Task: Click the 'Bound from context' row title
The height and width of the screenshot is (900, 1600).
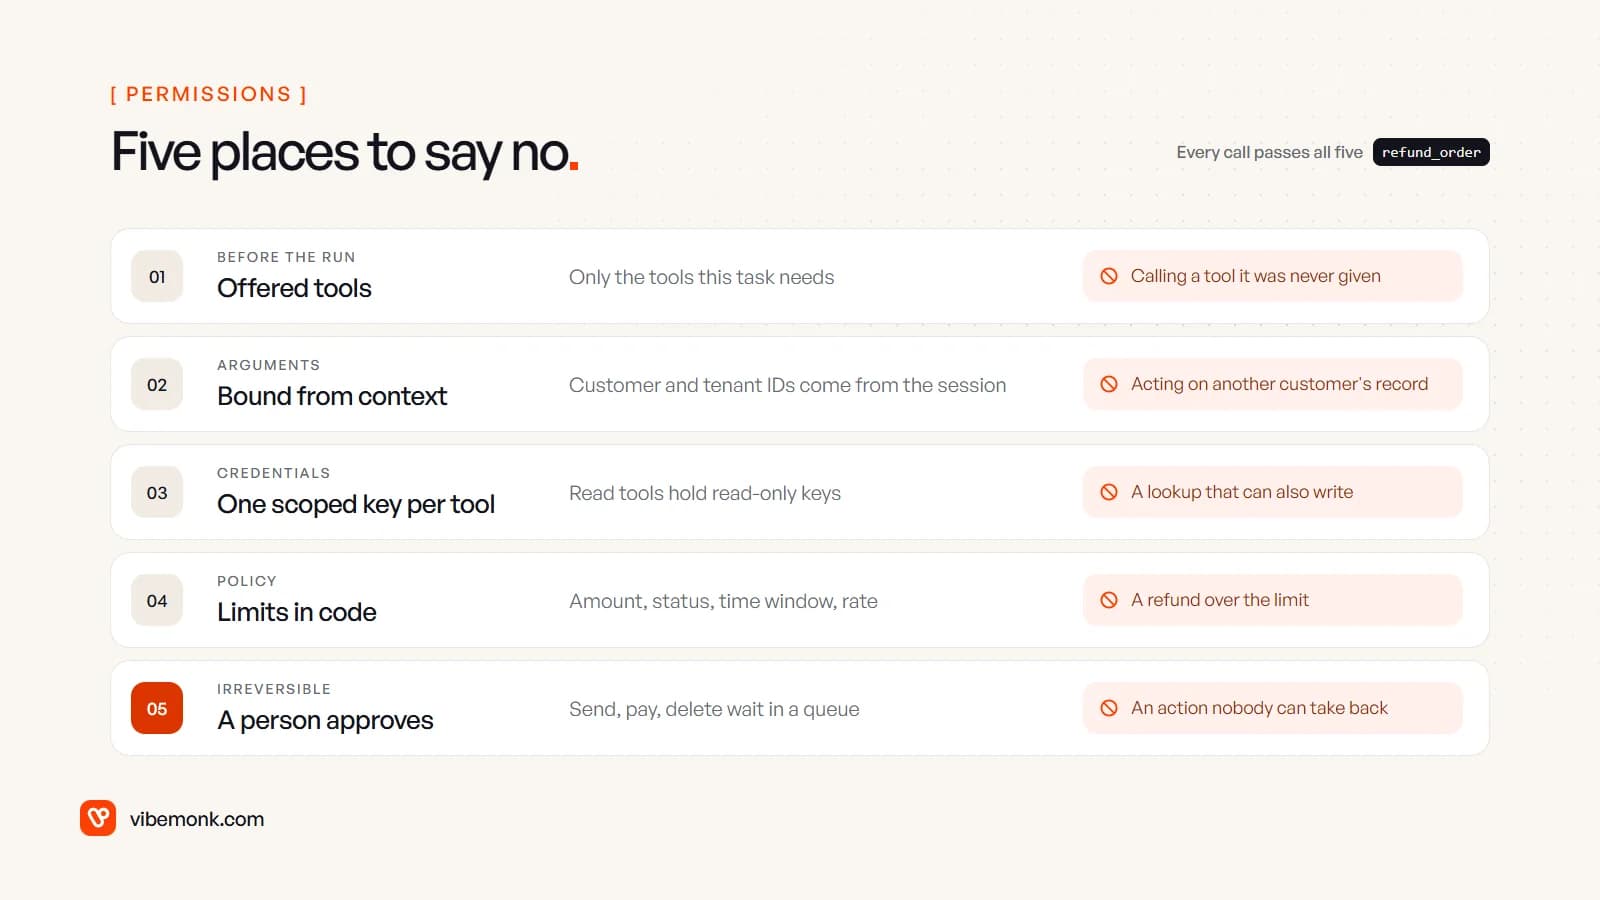Action: pos(332,396)
